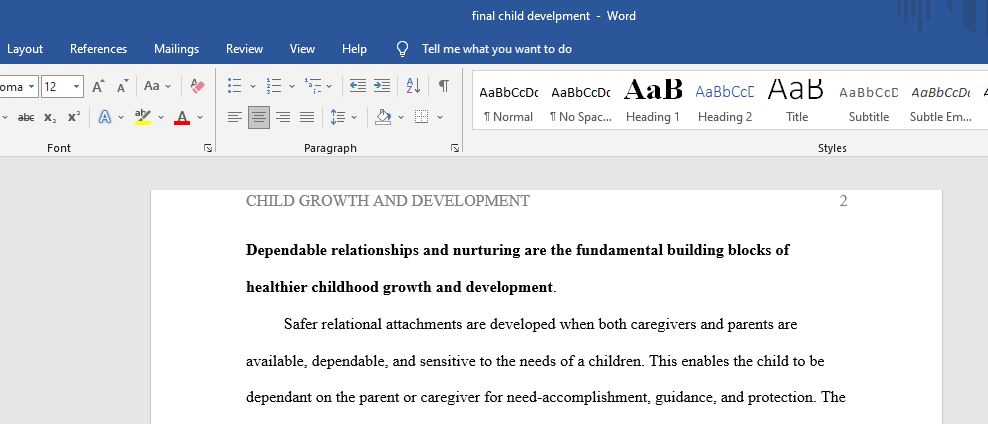Click the Decrease Indent icon
The image size is (988, 424).
pyautogui.click(x=358, y=86)
